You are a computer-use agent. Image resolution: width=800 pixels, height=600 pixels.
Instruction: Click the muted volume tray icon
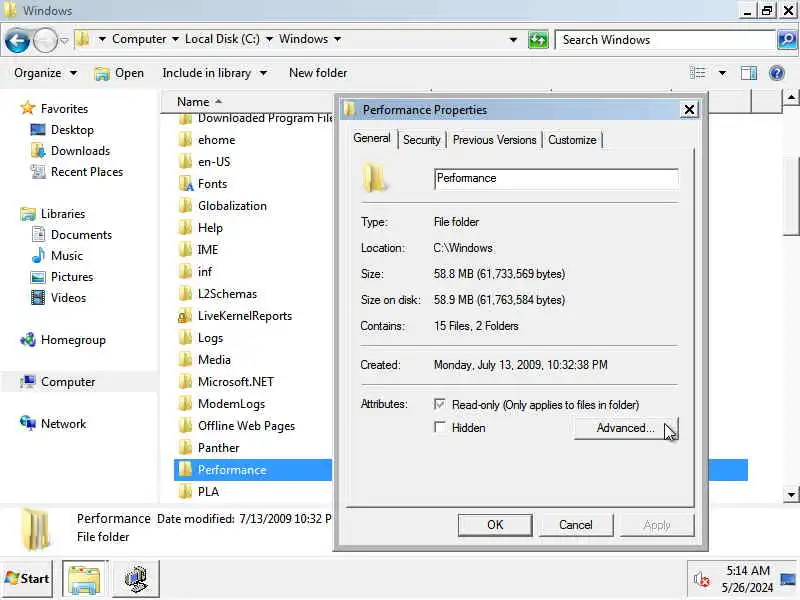(702, 580)
